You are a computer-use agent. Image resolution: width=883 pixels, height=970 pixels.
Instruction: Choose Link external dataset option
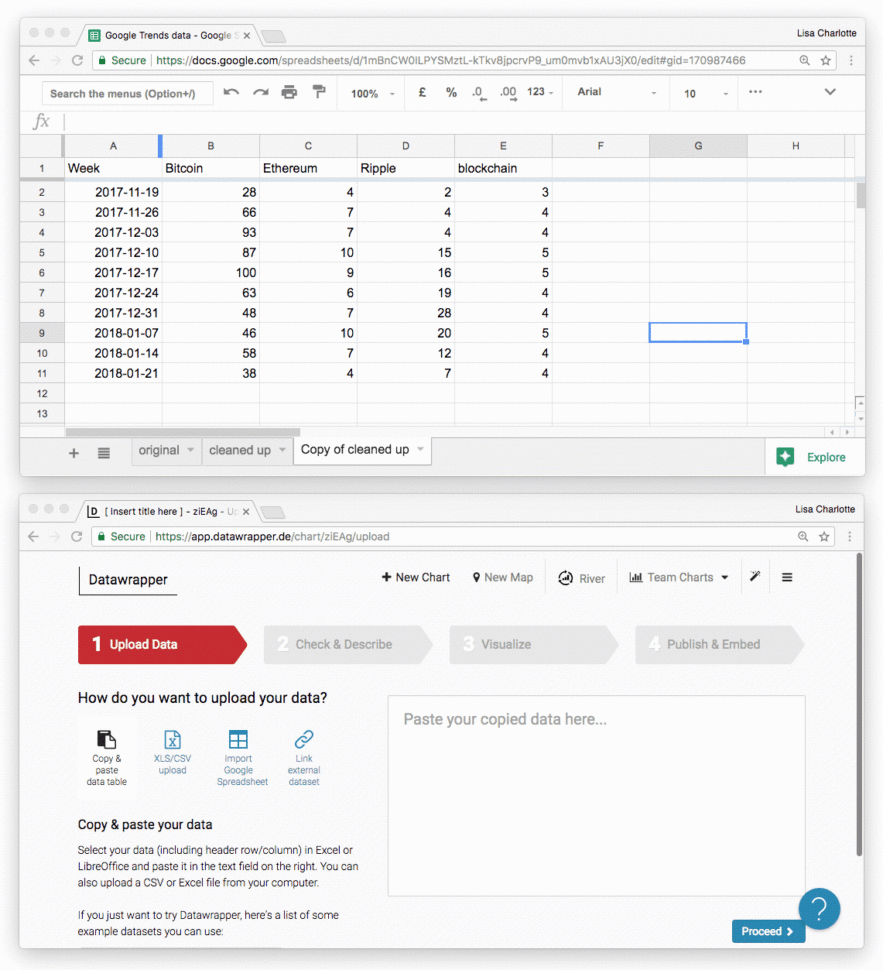point(303,755)
